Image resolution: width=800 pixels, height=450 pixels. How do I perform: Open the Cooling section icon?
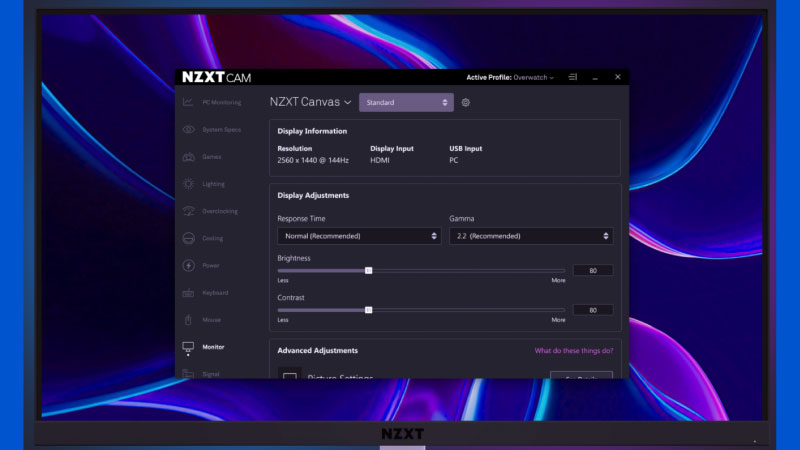188,238
